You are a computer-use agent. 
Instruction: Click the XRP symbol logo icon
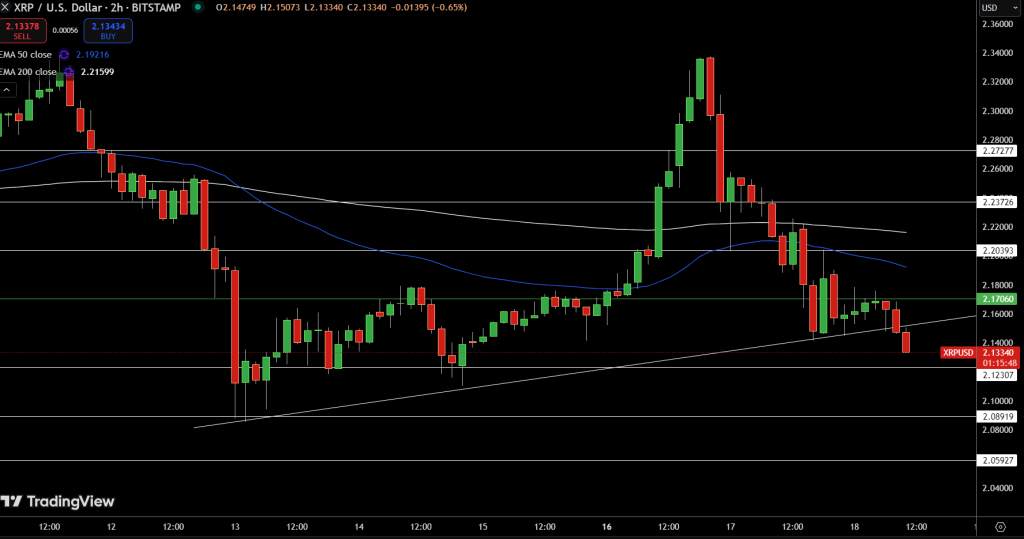click(x=5, y=7)
